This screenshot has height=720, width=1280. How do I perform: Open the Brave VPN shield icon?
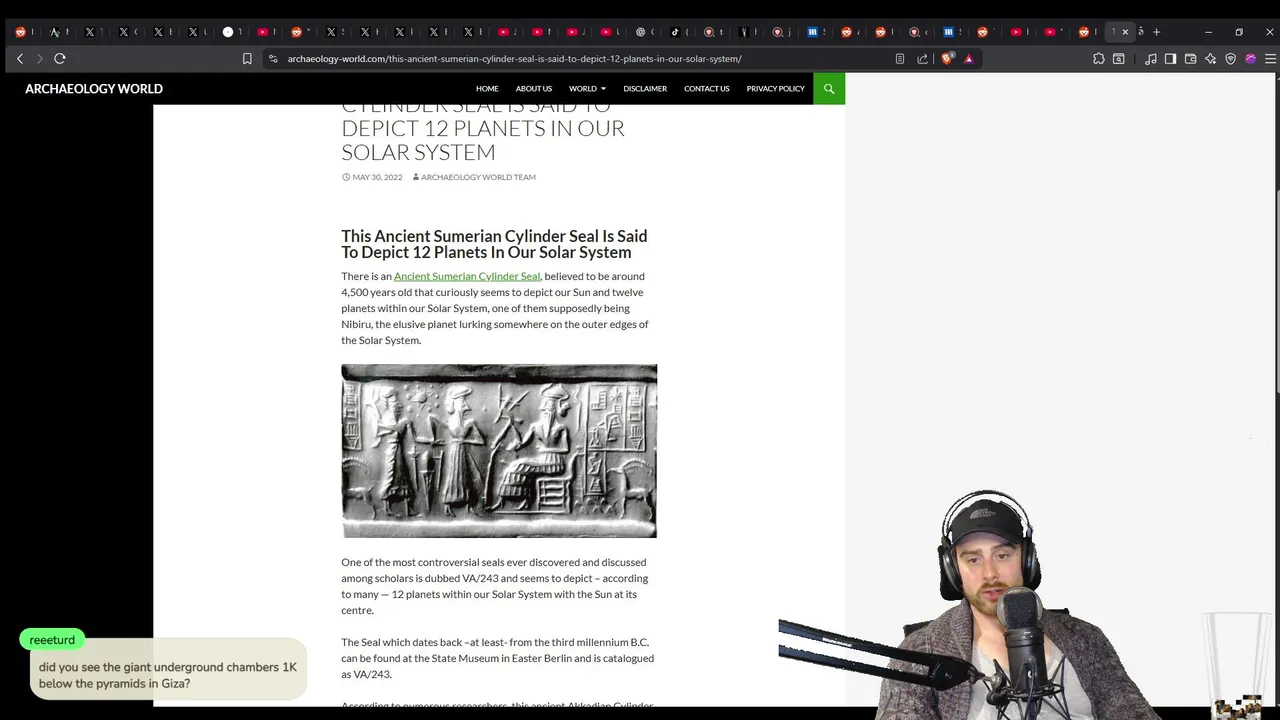1231,59
